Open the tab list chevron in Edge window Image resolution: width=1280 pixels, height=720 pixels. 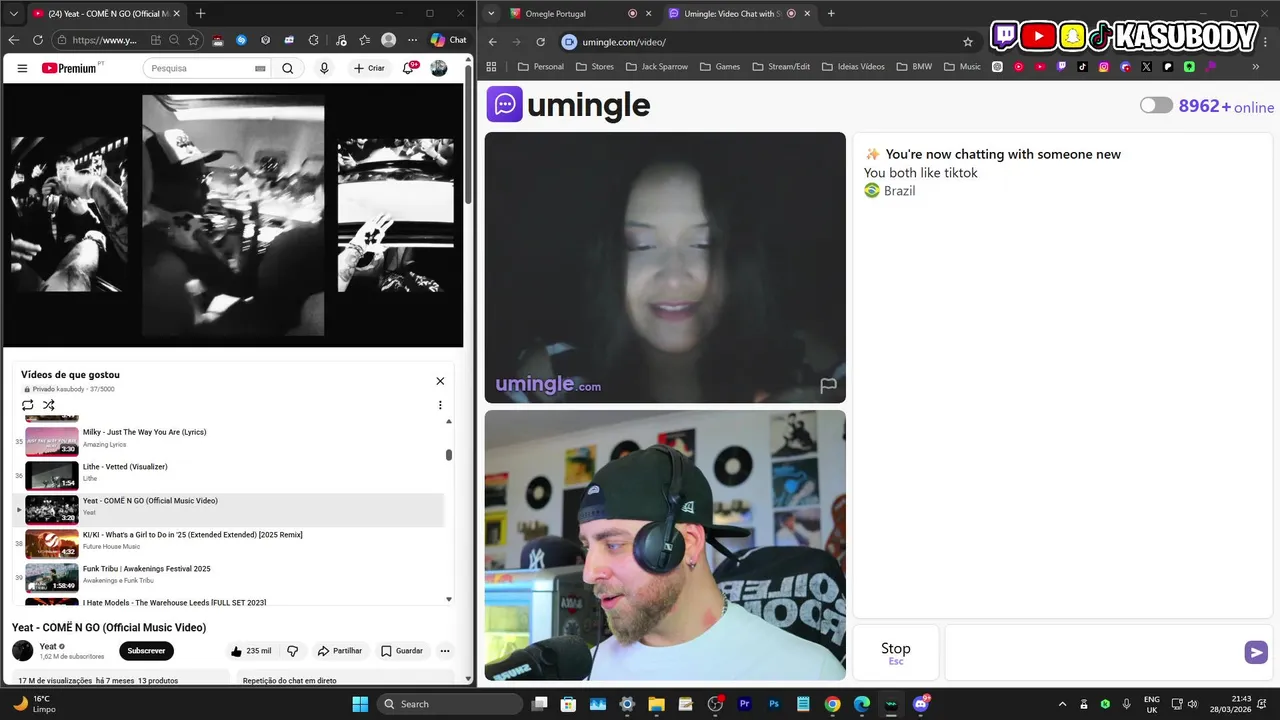tap(14, 14)
